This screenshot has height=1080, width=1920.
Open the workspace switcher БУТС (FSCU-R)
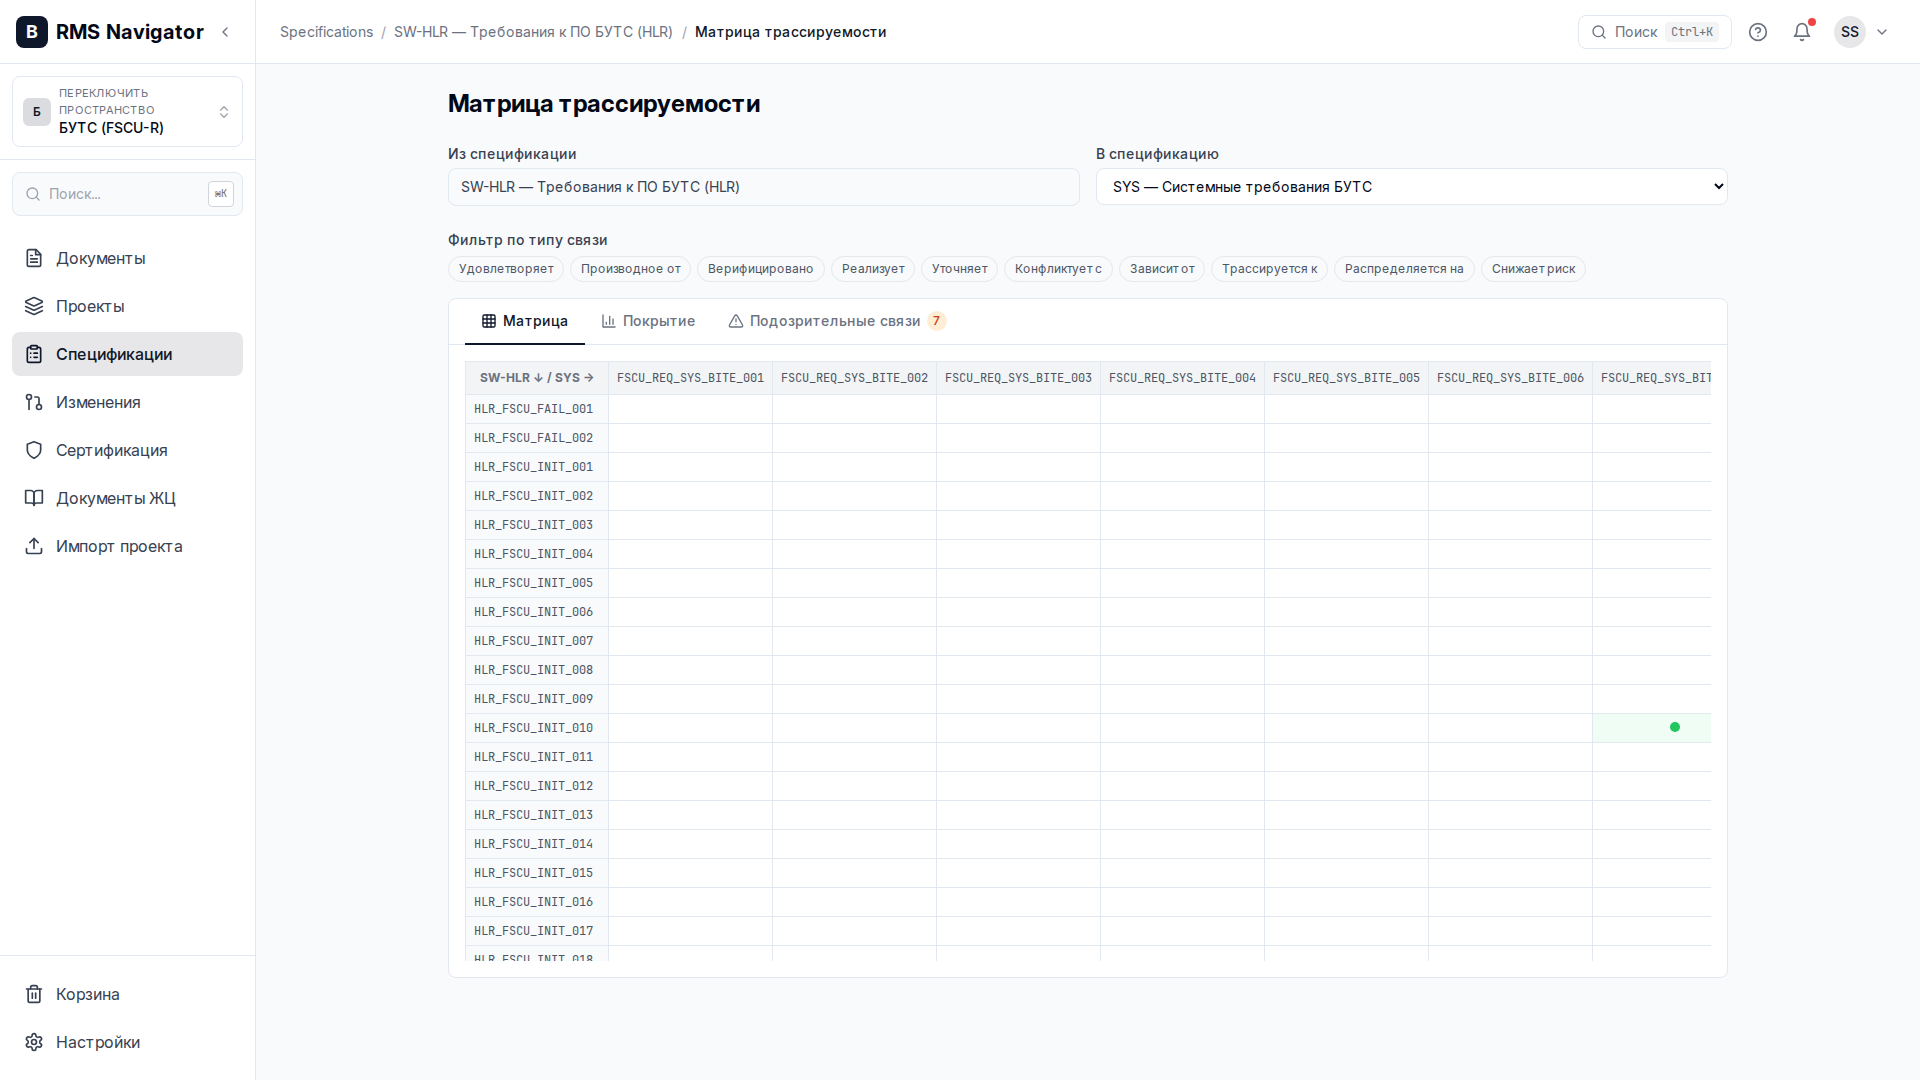(x=127, y=111)
